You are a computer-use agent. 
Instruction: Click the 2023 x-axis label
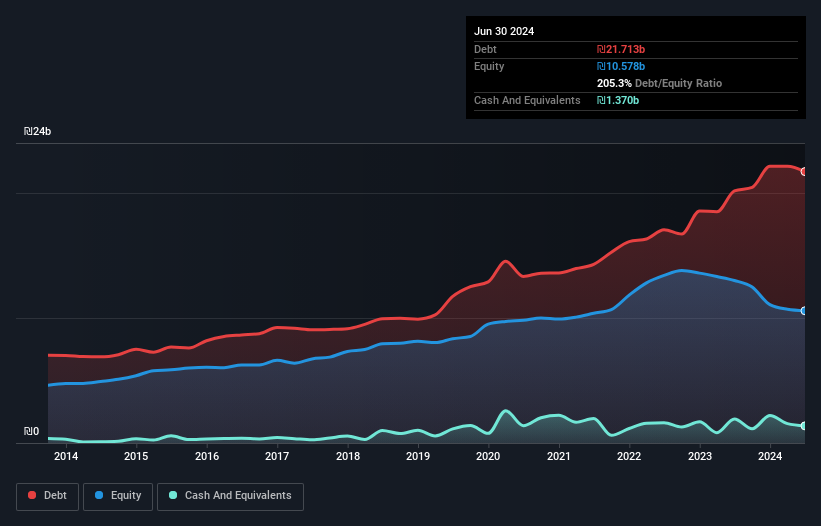coord(700,456)
